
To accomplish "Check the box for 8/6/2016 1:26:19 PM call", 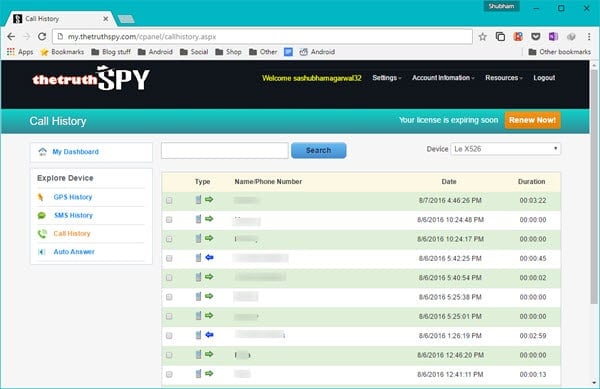I will (x=169, y=336).
